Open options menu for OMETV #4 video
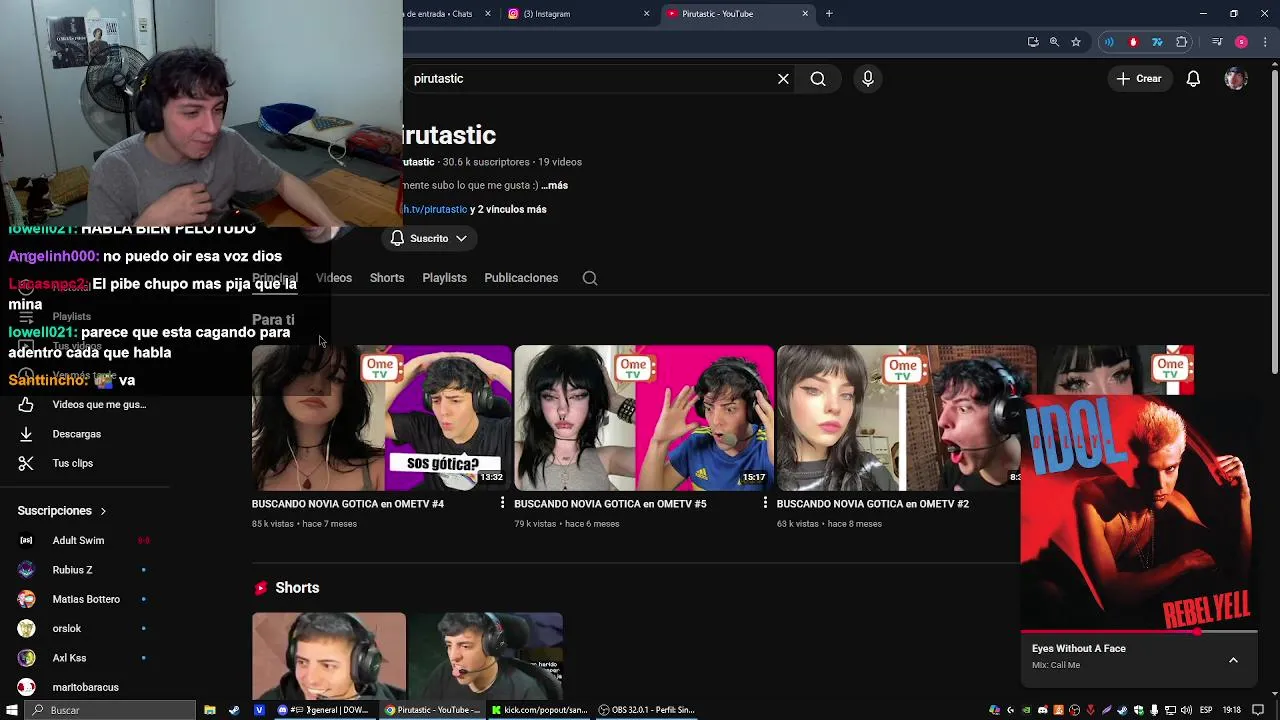The height and width of the screenshot is (720, 1280). point(502,503)
